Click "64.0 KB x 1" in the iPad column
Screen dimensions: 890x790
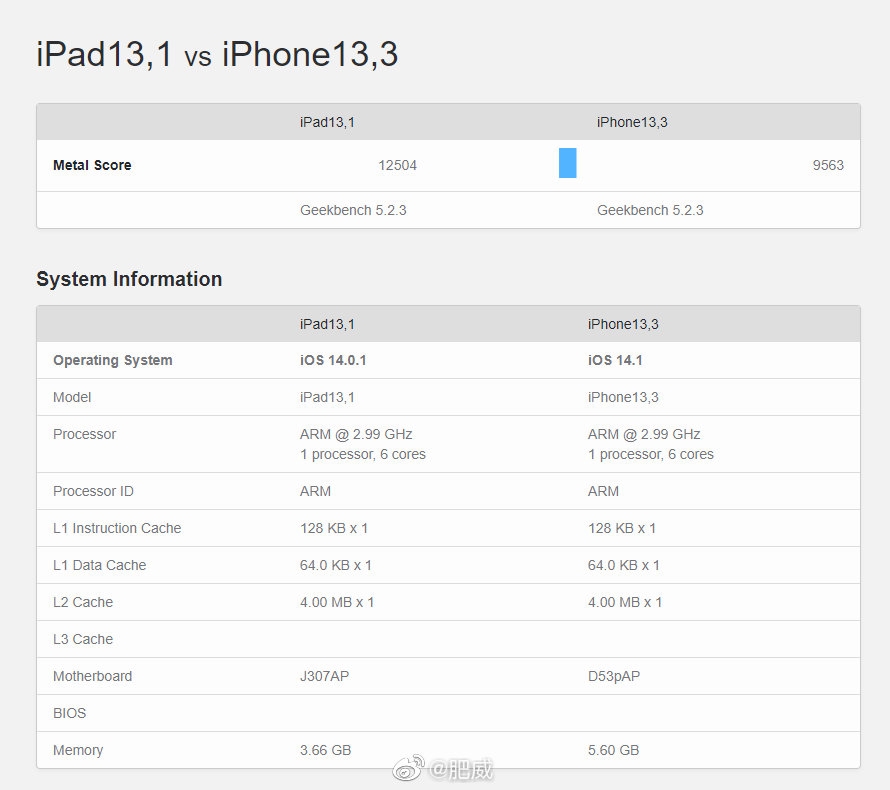[335, 565]
